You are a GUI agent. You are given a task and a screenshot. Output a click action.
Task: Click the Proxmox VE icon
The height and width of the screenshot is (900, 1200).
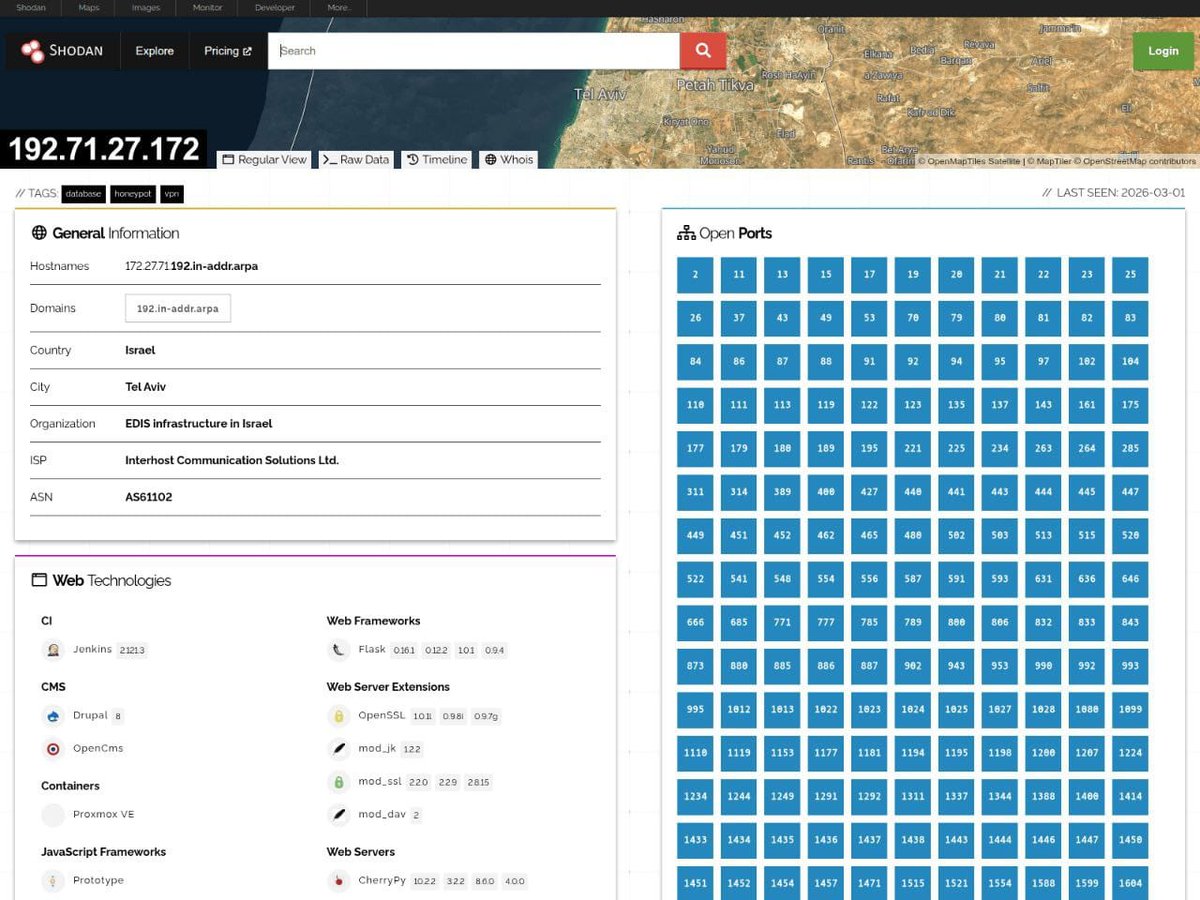pyautogui.click(x=53, y=814)
